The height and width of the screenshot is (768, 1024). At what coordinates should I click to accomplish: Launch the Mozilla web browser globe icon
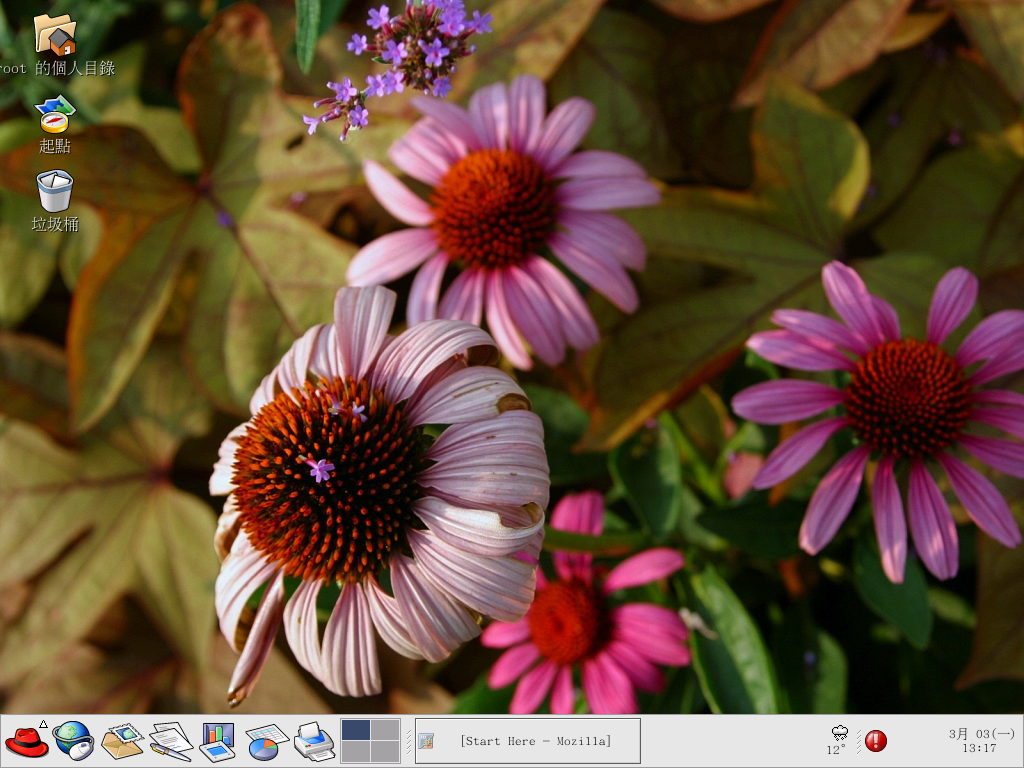click(73, 741)
